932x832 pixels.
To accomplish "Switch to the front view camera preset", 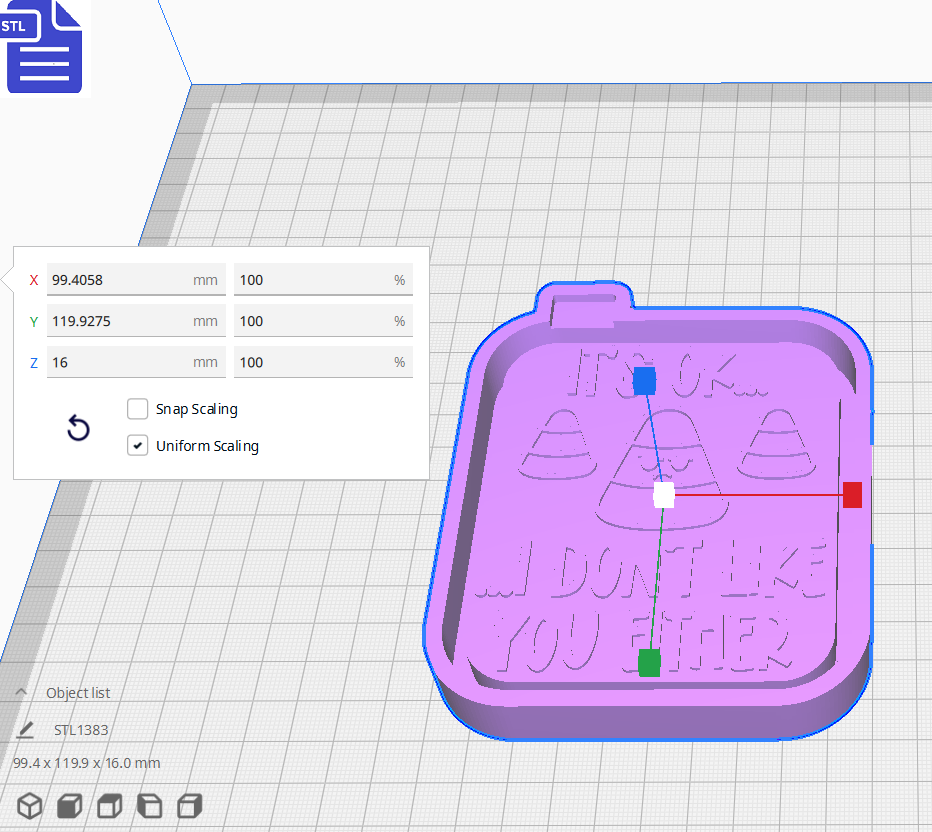I will pyautogui.click(x=69, y=806).
